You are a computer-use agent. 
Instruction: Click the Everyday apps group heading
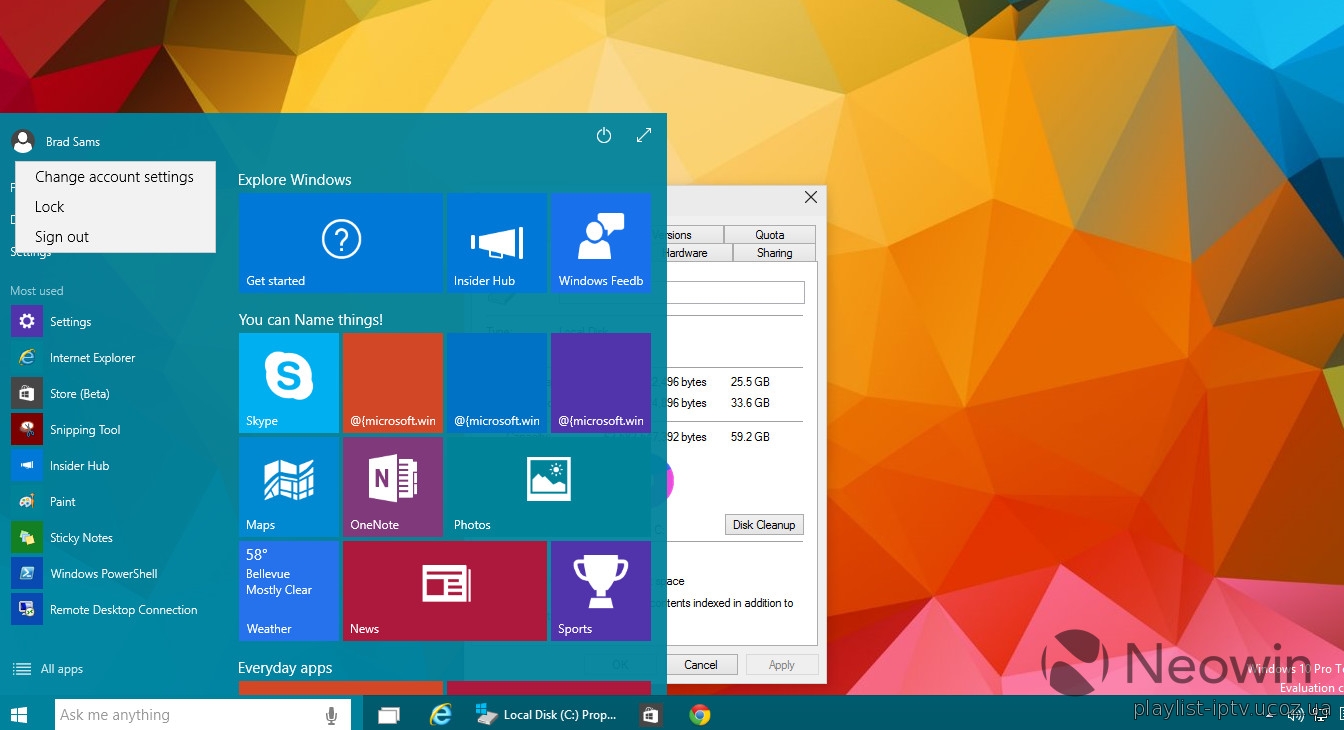(x=285, y=668)
